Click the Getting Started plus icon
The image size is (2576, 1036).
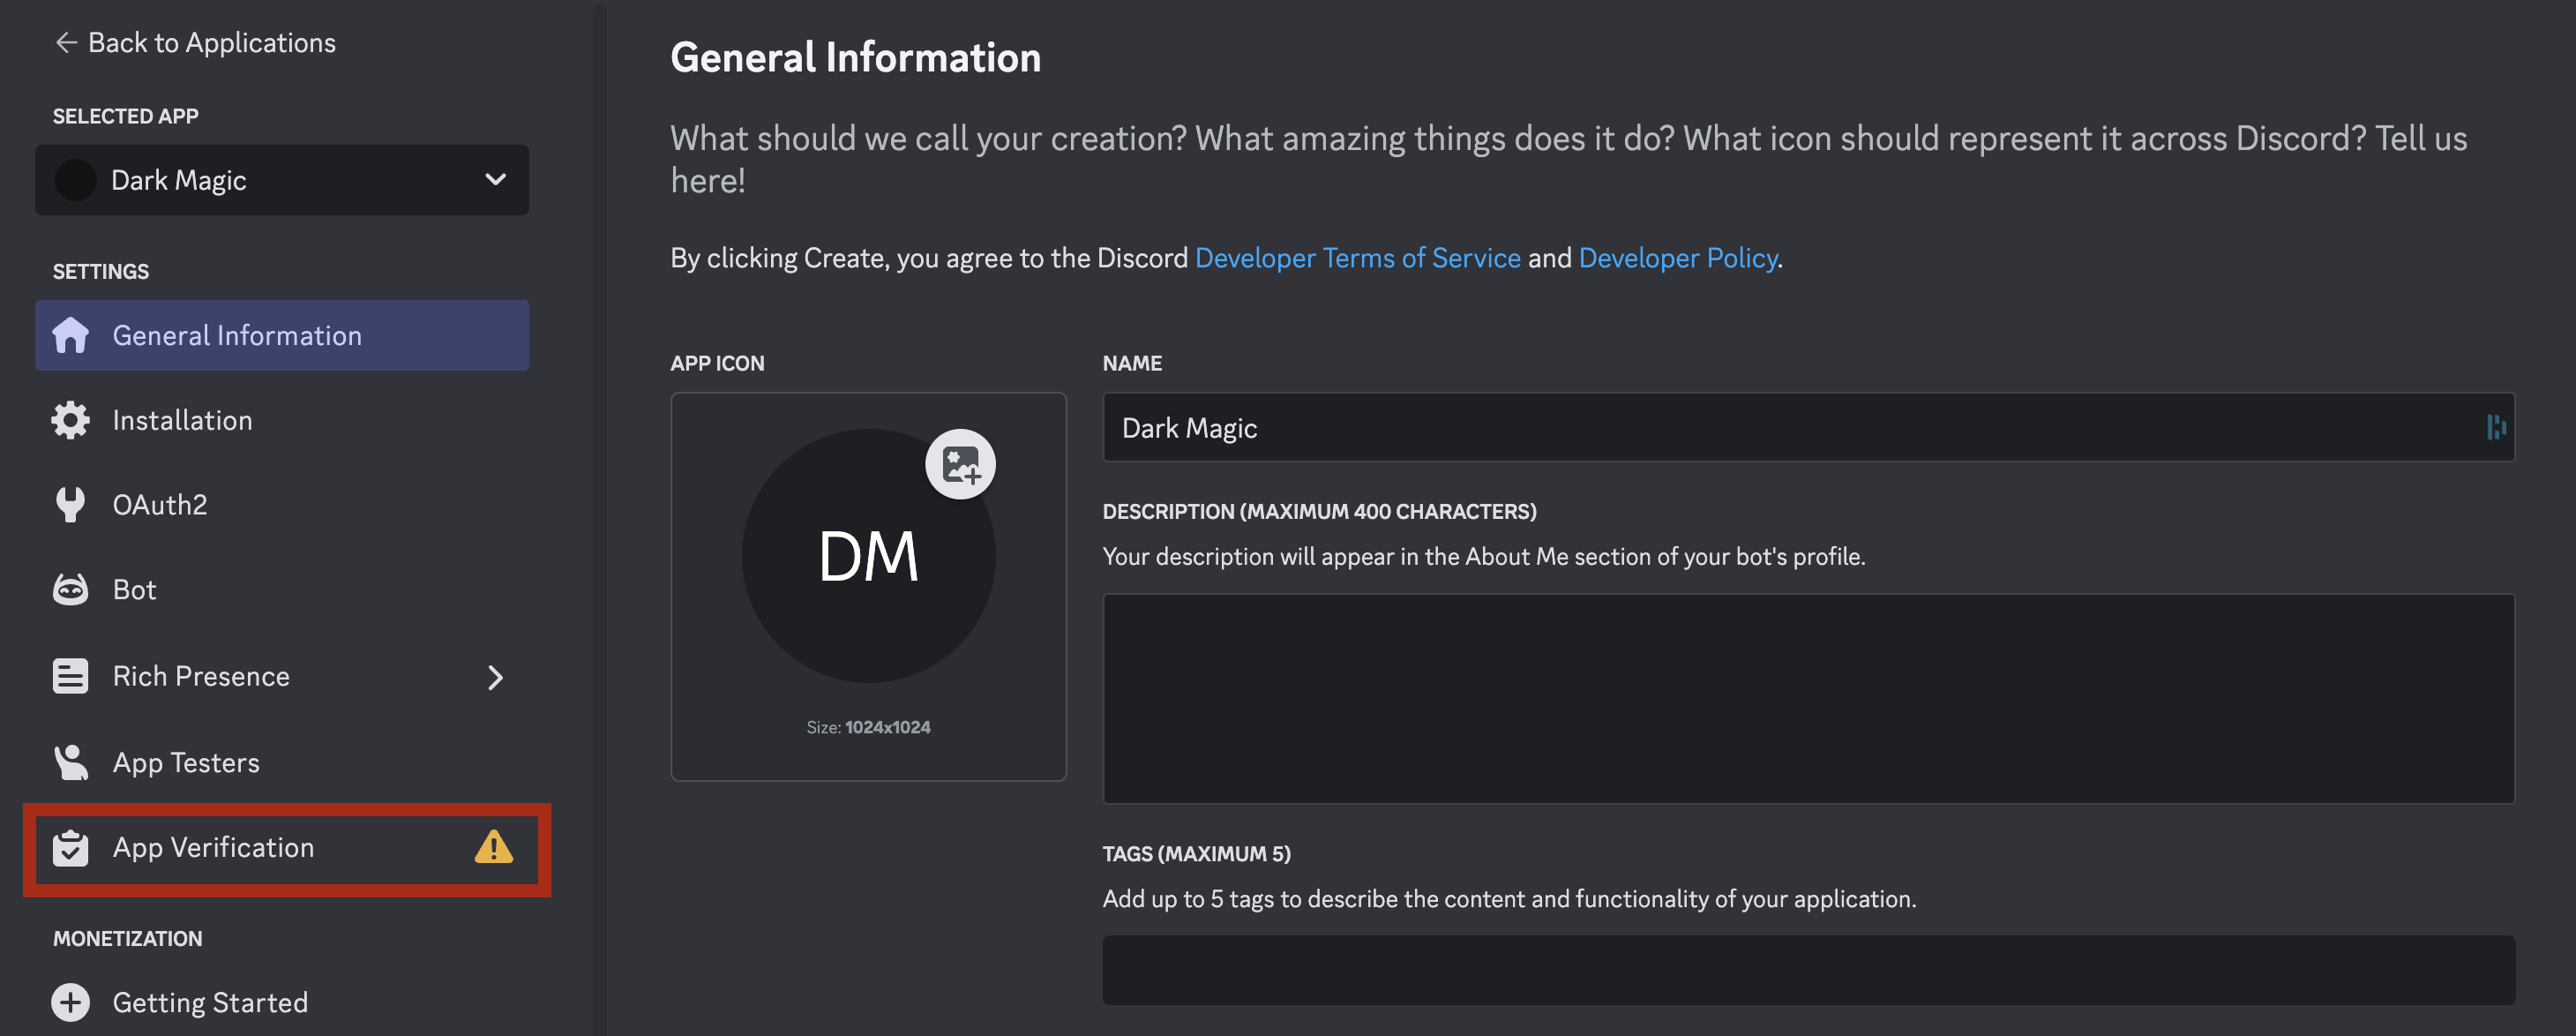70,1003
